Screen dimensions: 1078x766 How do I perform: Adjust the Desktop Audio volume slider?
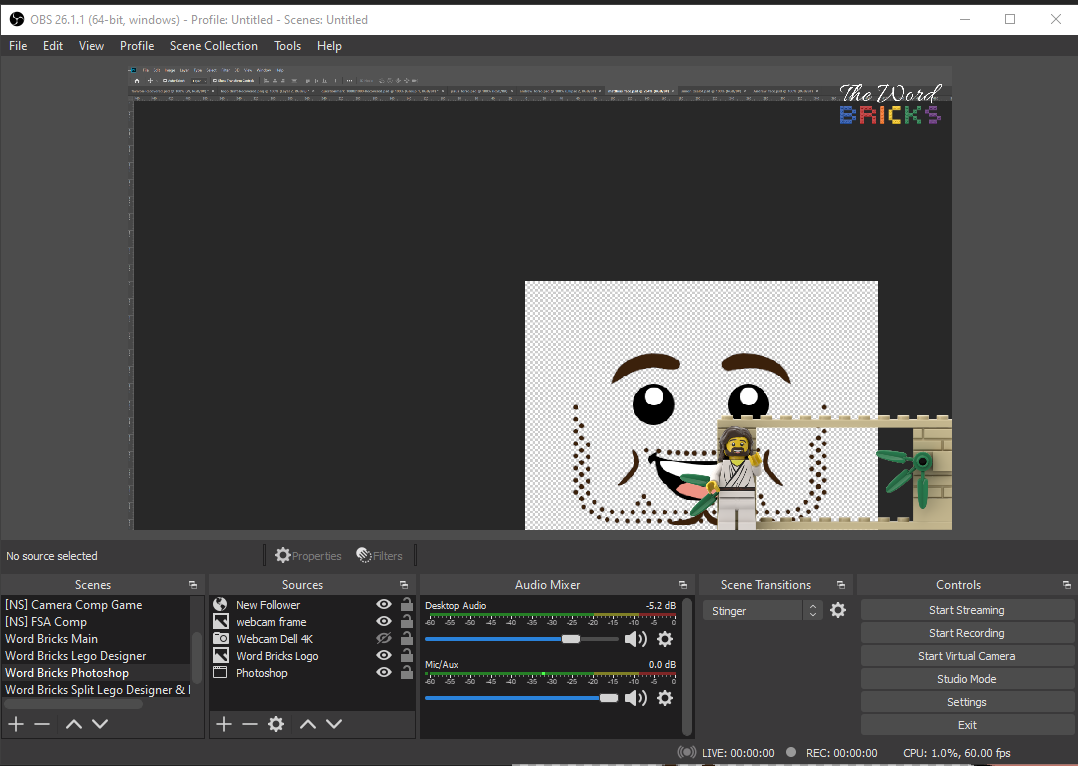point(570,639)
